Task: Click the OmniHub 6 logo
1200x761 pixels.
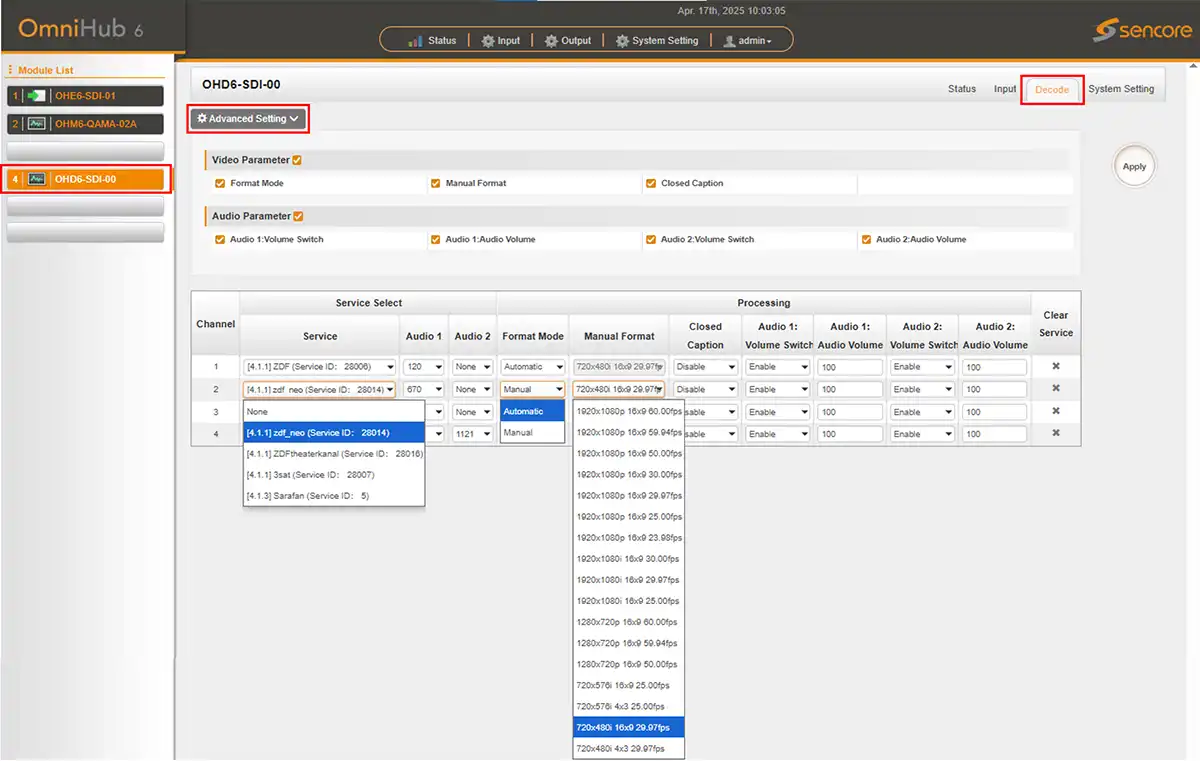Action: (80, 28)
